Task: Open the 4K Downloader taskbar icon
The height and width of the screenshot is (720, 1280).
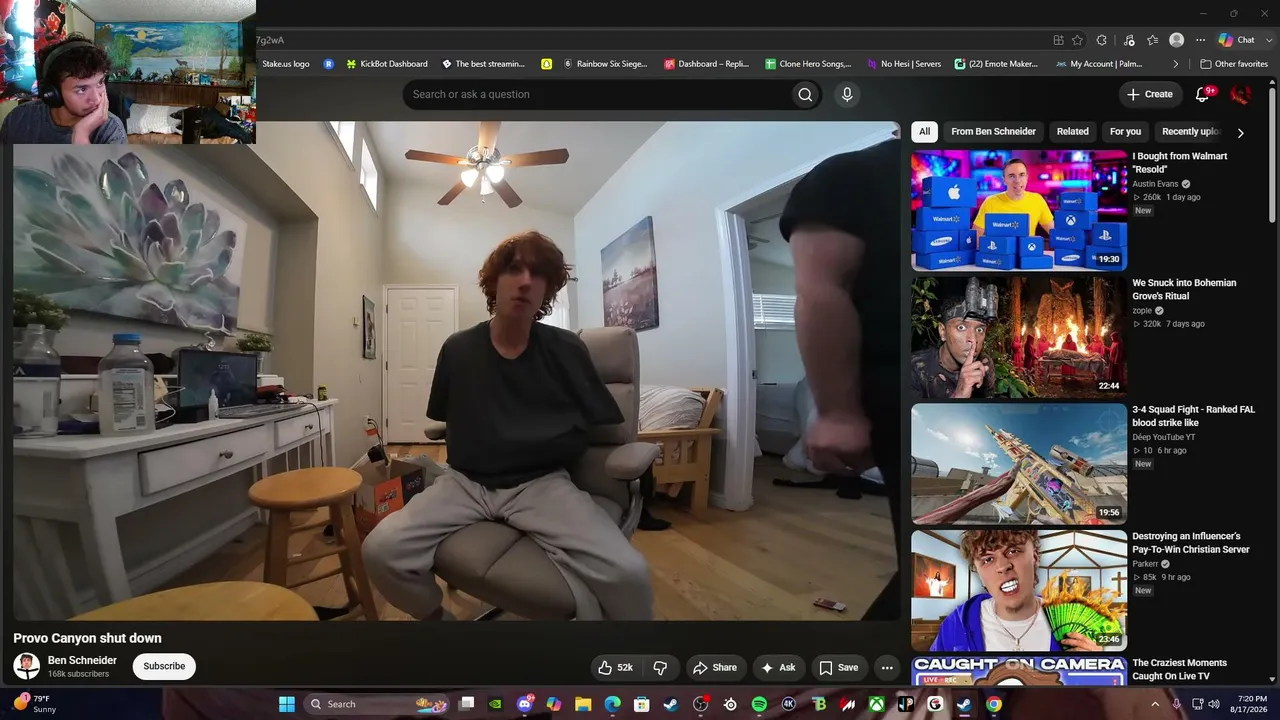Action: 788,704
